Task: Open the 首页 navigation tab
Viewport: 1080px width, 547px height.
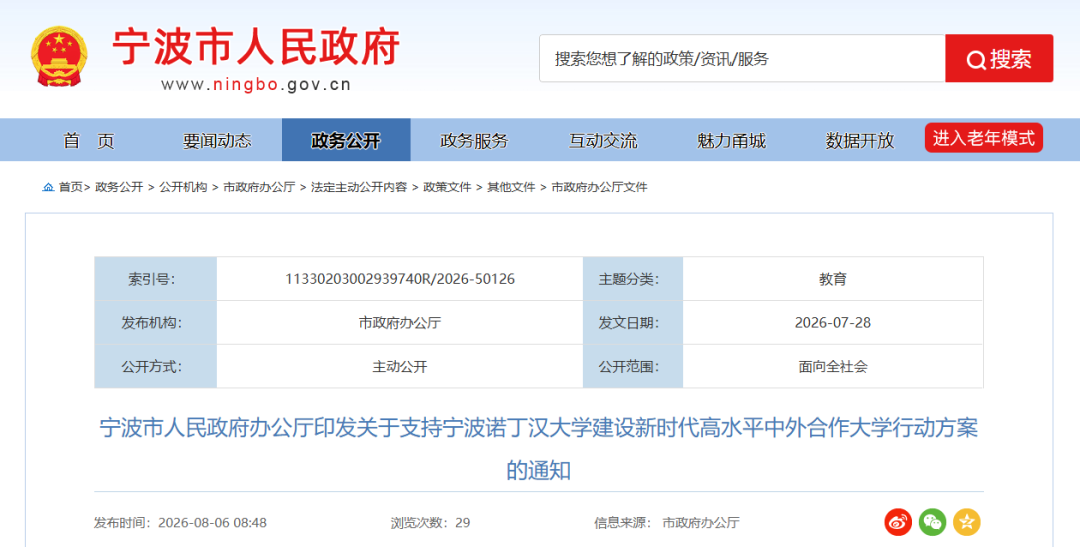Action: 89,141
